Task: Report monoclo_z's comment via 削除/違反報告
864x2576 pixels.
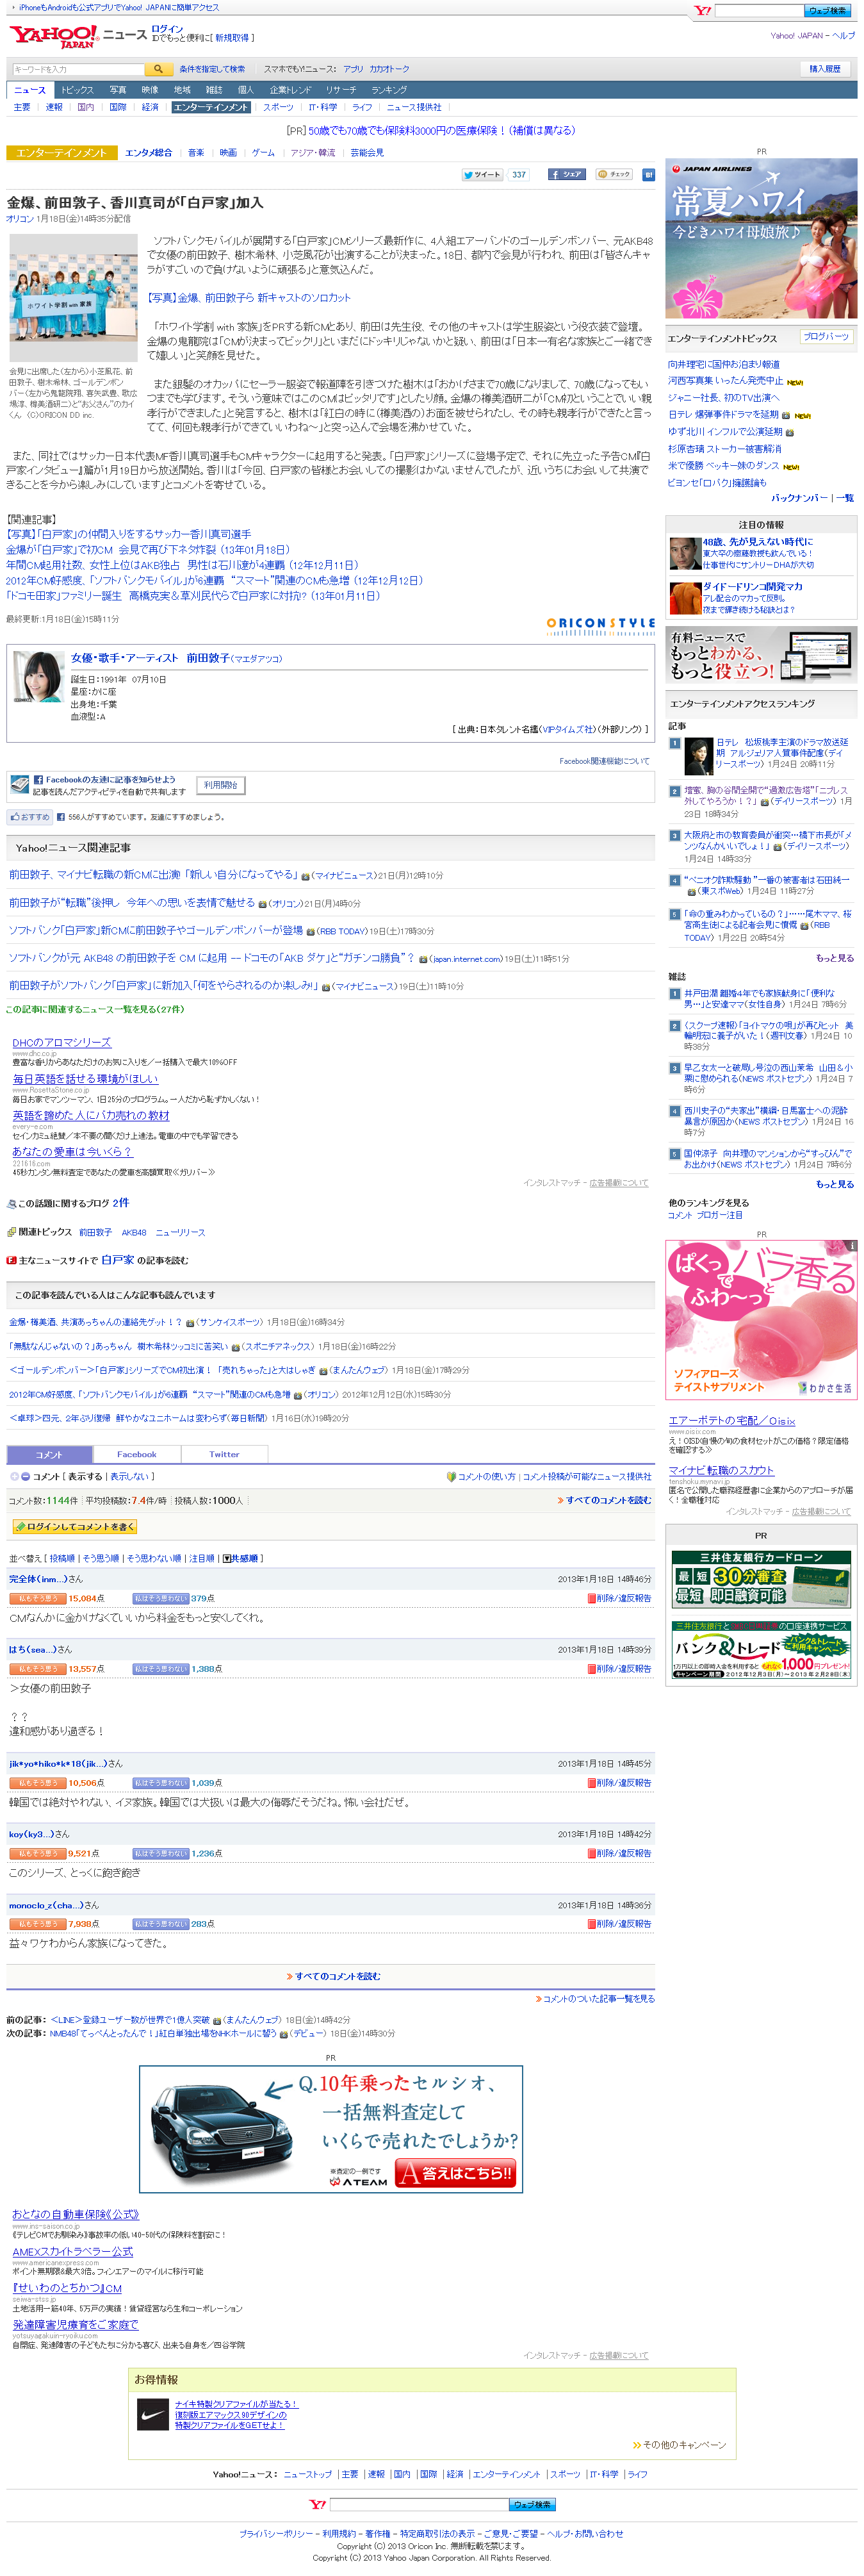Action: [620, 1924]
